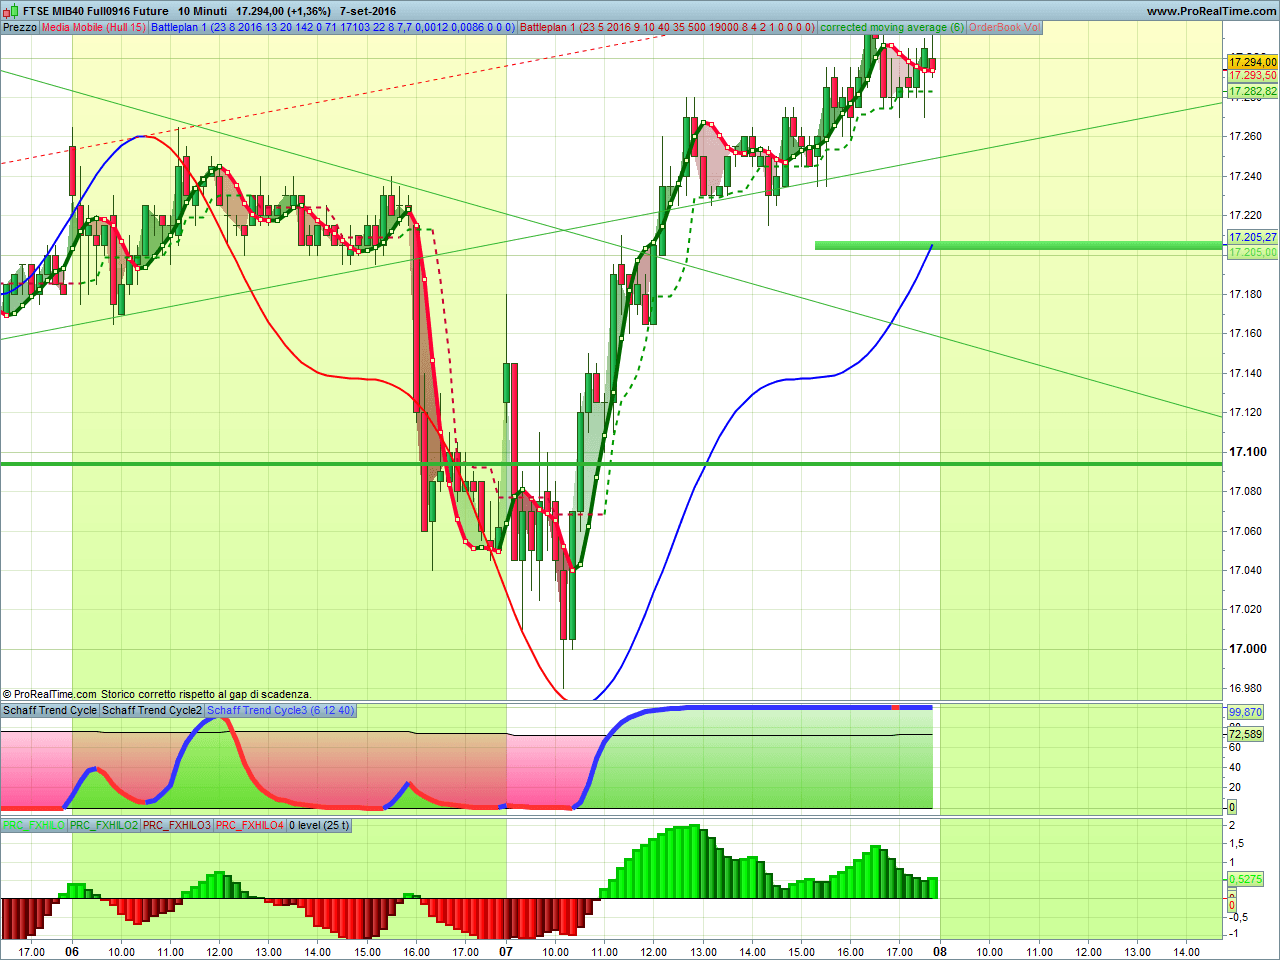This screenshot has height=960, width=1280.
Task: Select the PRC_FXHILO label
Action: pos(34,825)
